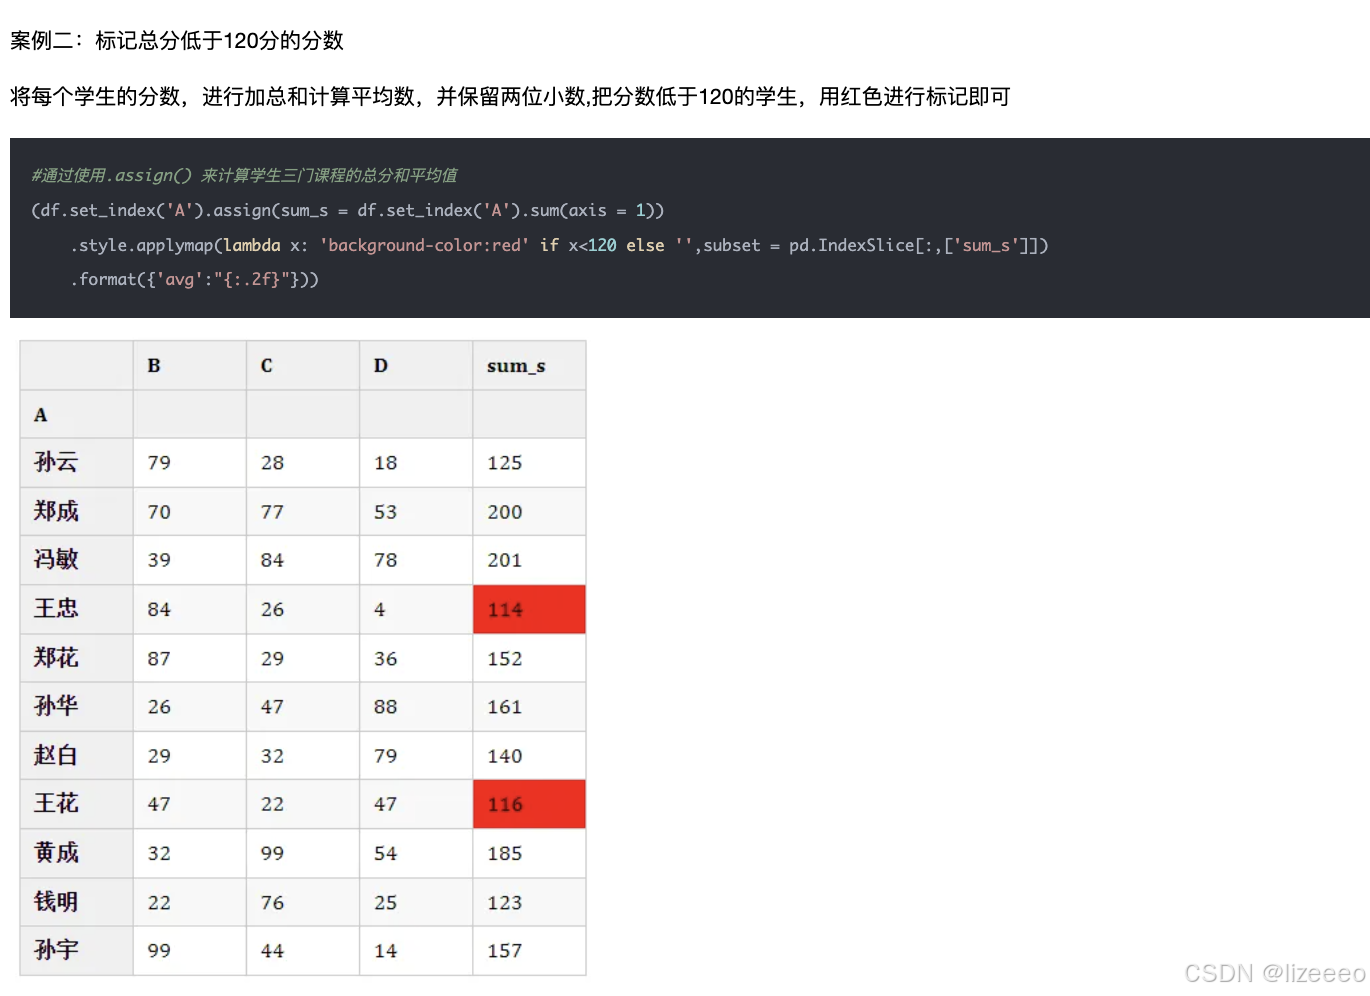Click the column header D
Image resolution: width=1370 pixels, height=996 pixels.
click(x=380, y=365)
